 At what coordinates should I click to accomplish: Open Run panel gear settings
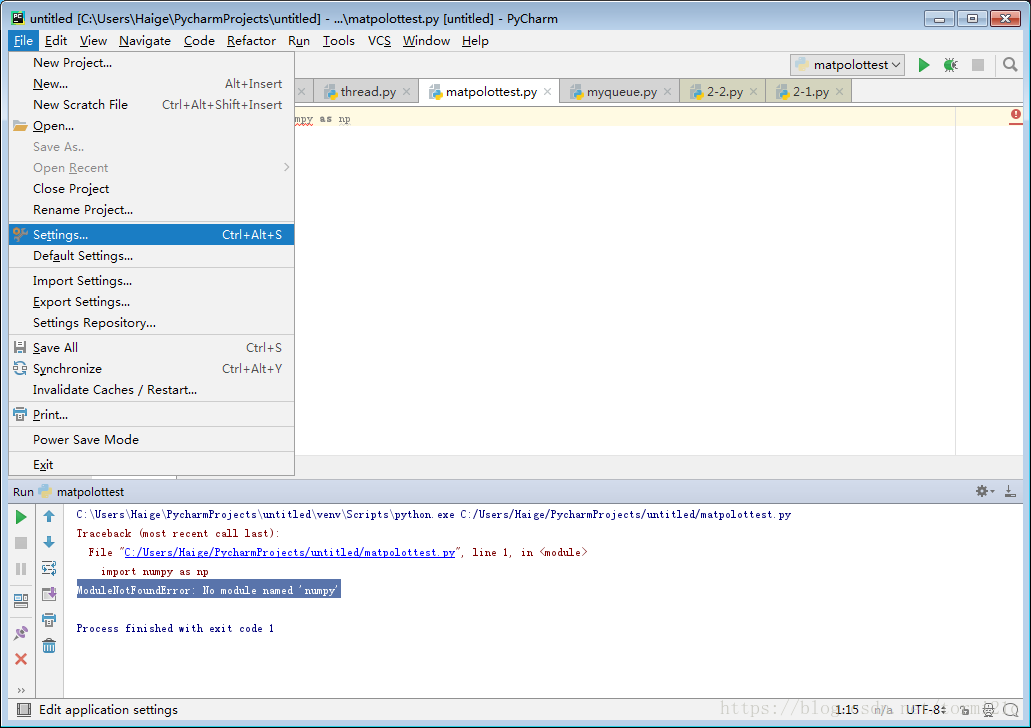[984, 491]
